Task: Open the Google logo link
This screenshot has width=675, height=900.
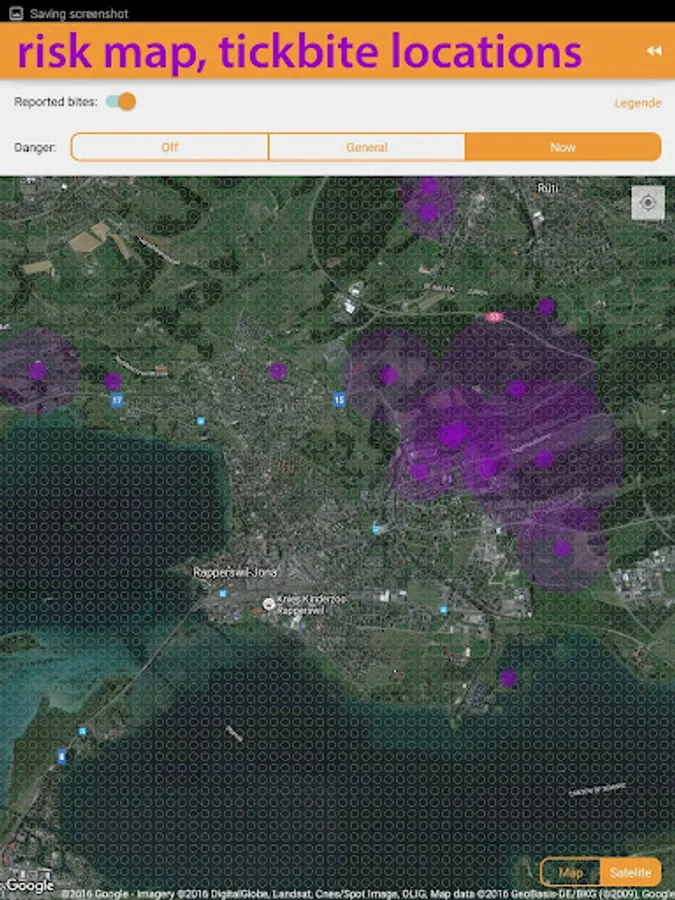Action: point(30,886)
